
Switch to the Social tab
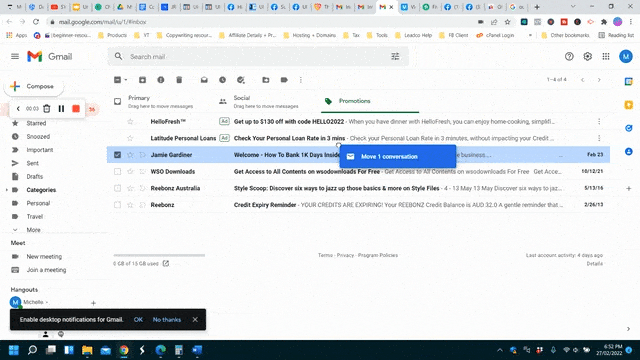pos(266,101)
